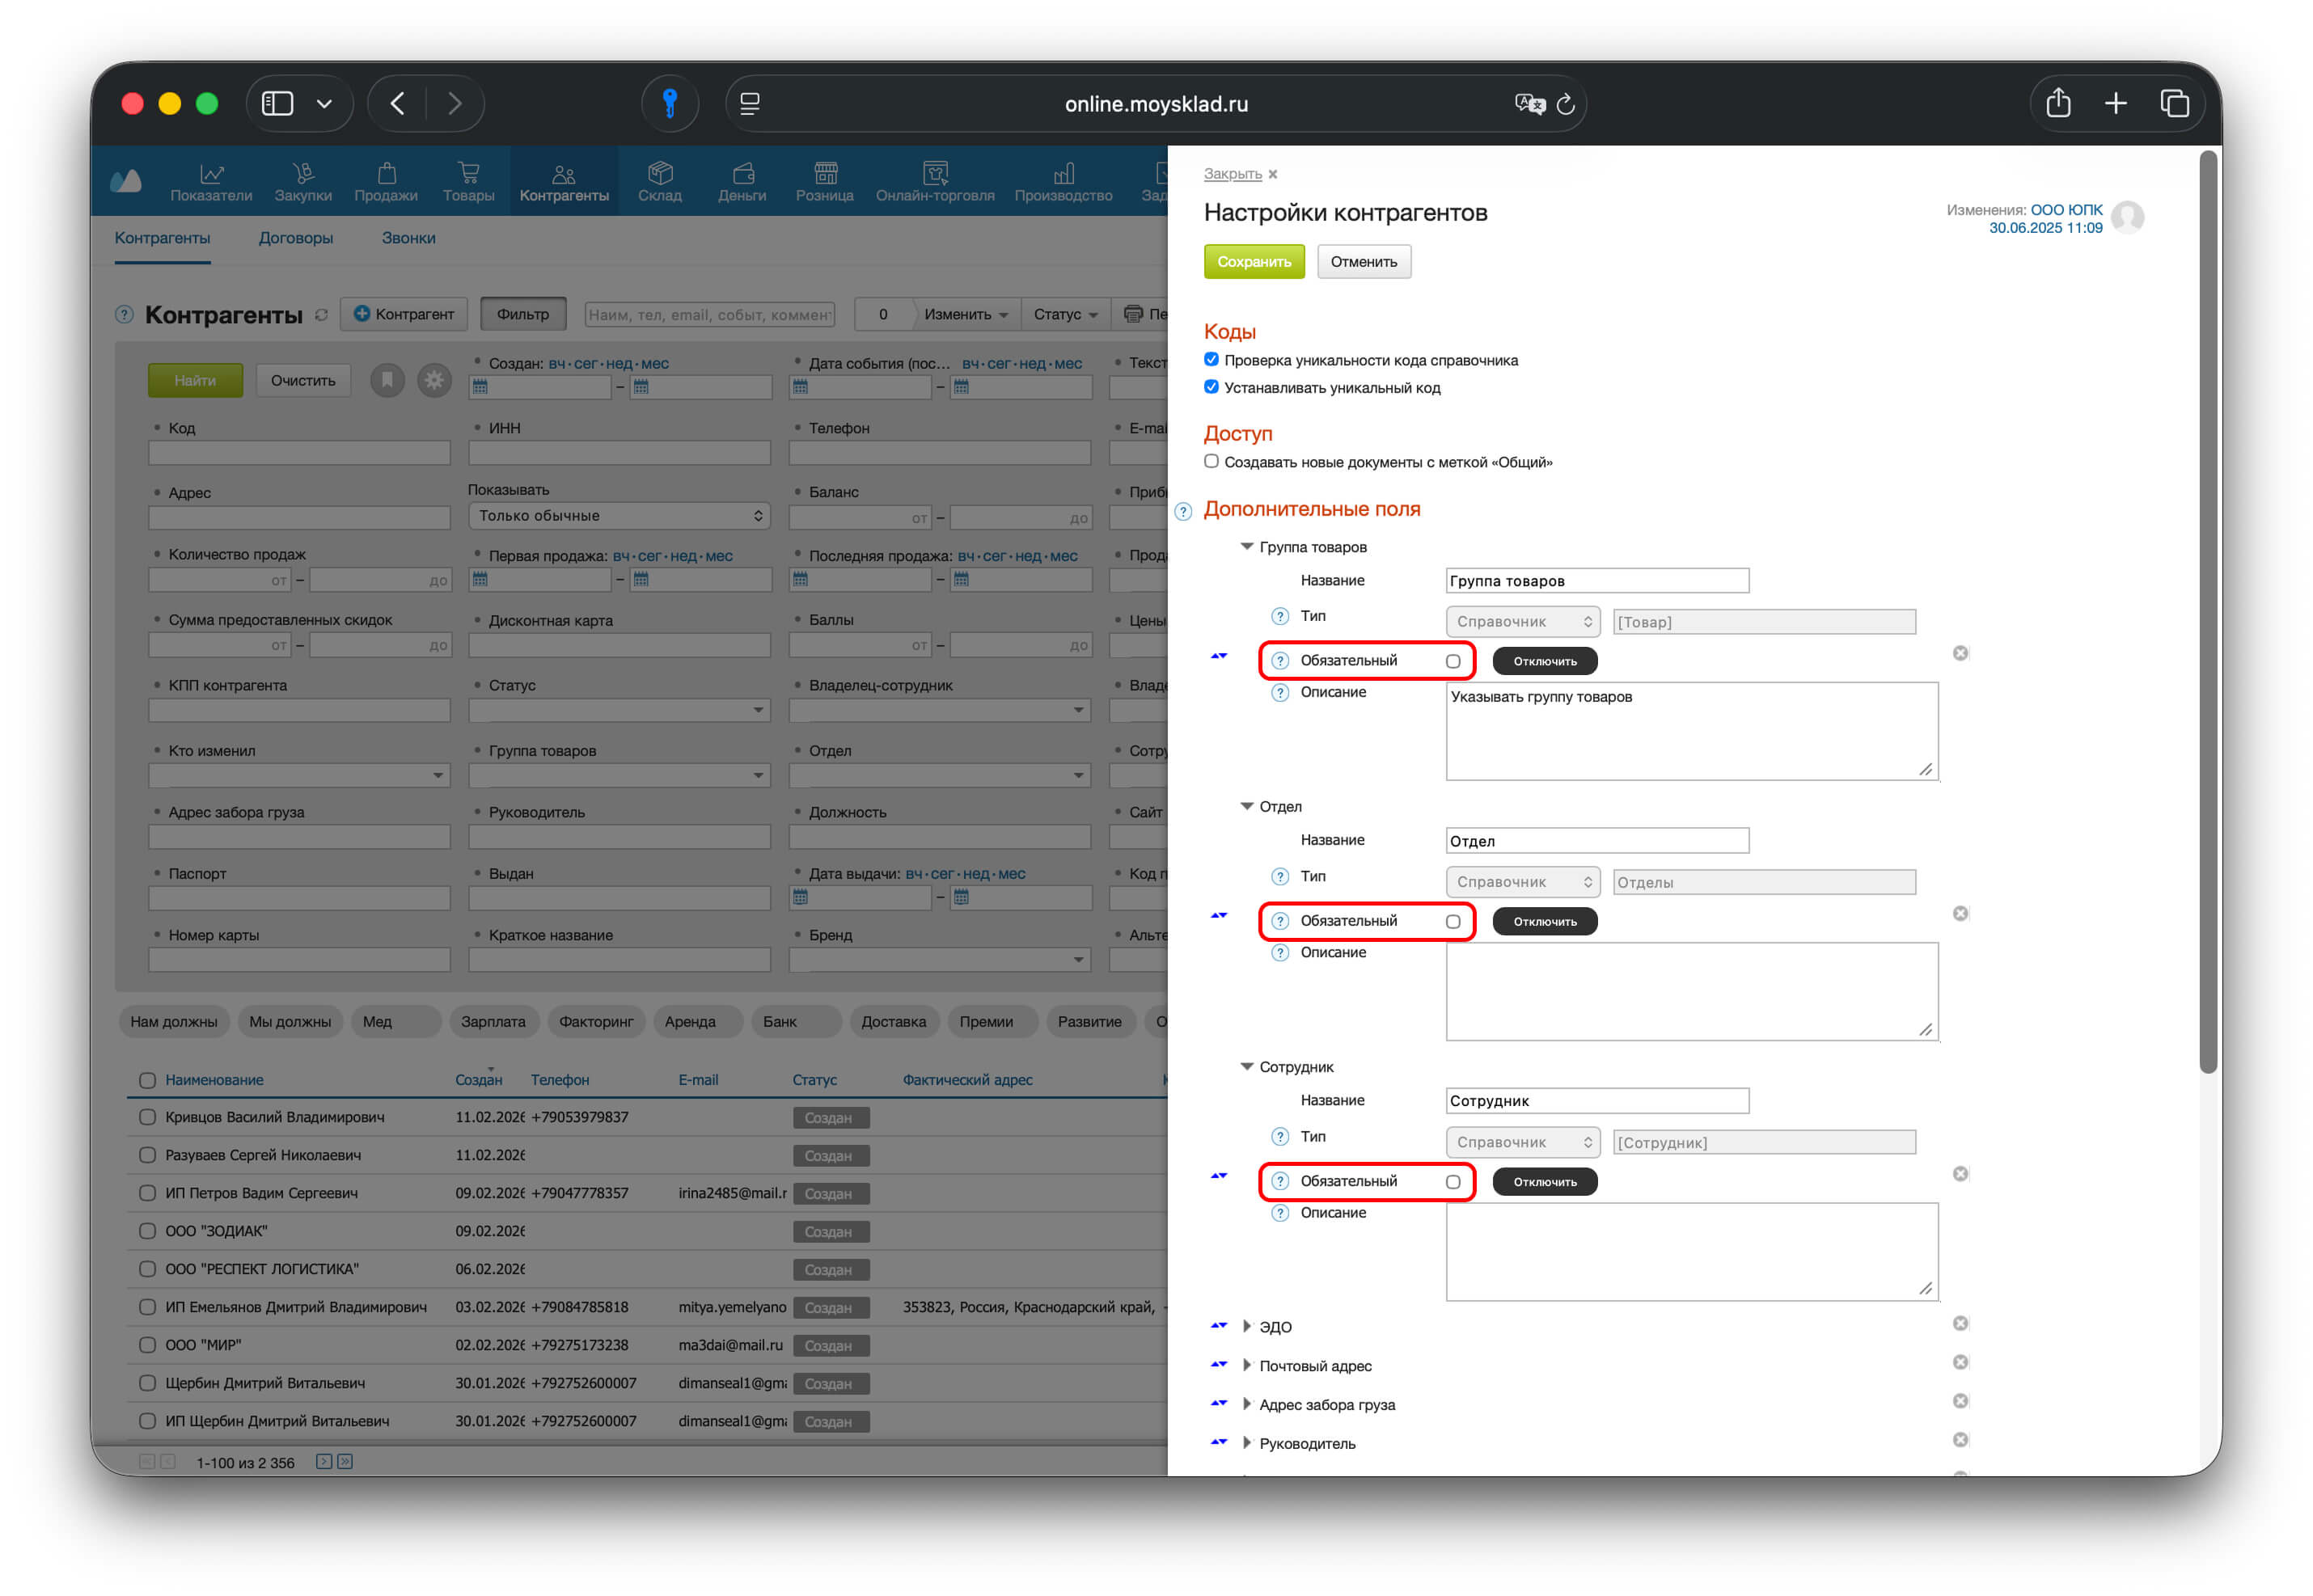The width and height of the screenshot is (2313, 1596).
Task: Delete the ЭДО additional field
Action: click(1960, 1323)
